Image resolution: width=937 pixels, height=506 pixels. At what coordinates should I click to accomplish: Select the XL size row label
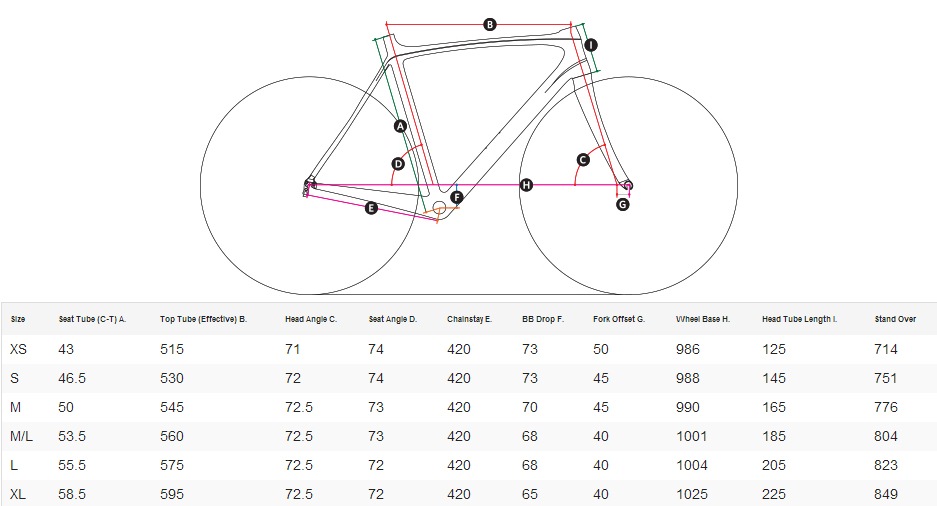(18, 494)
